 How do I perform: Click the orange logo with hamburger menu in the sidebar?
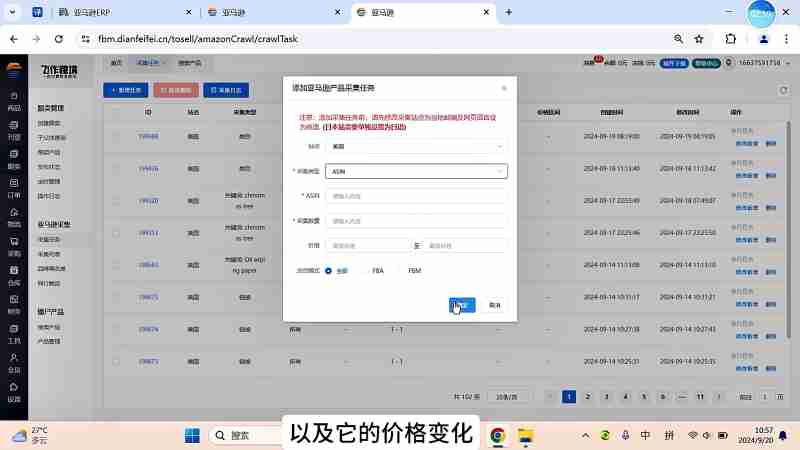pos(14,70)
